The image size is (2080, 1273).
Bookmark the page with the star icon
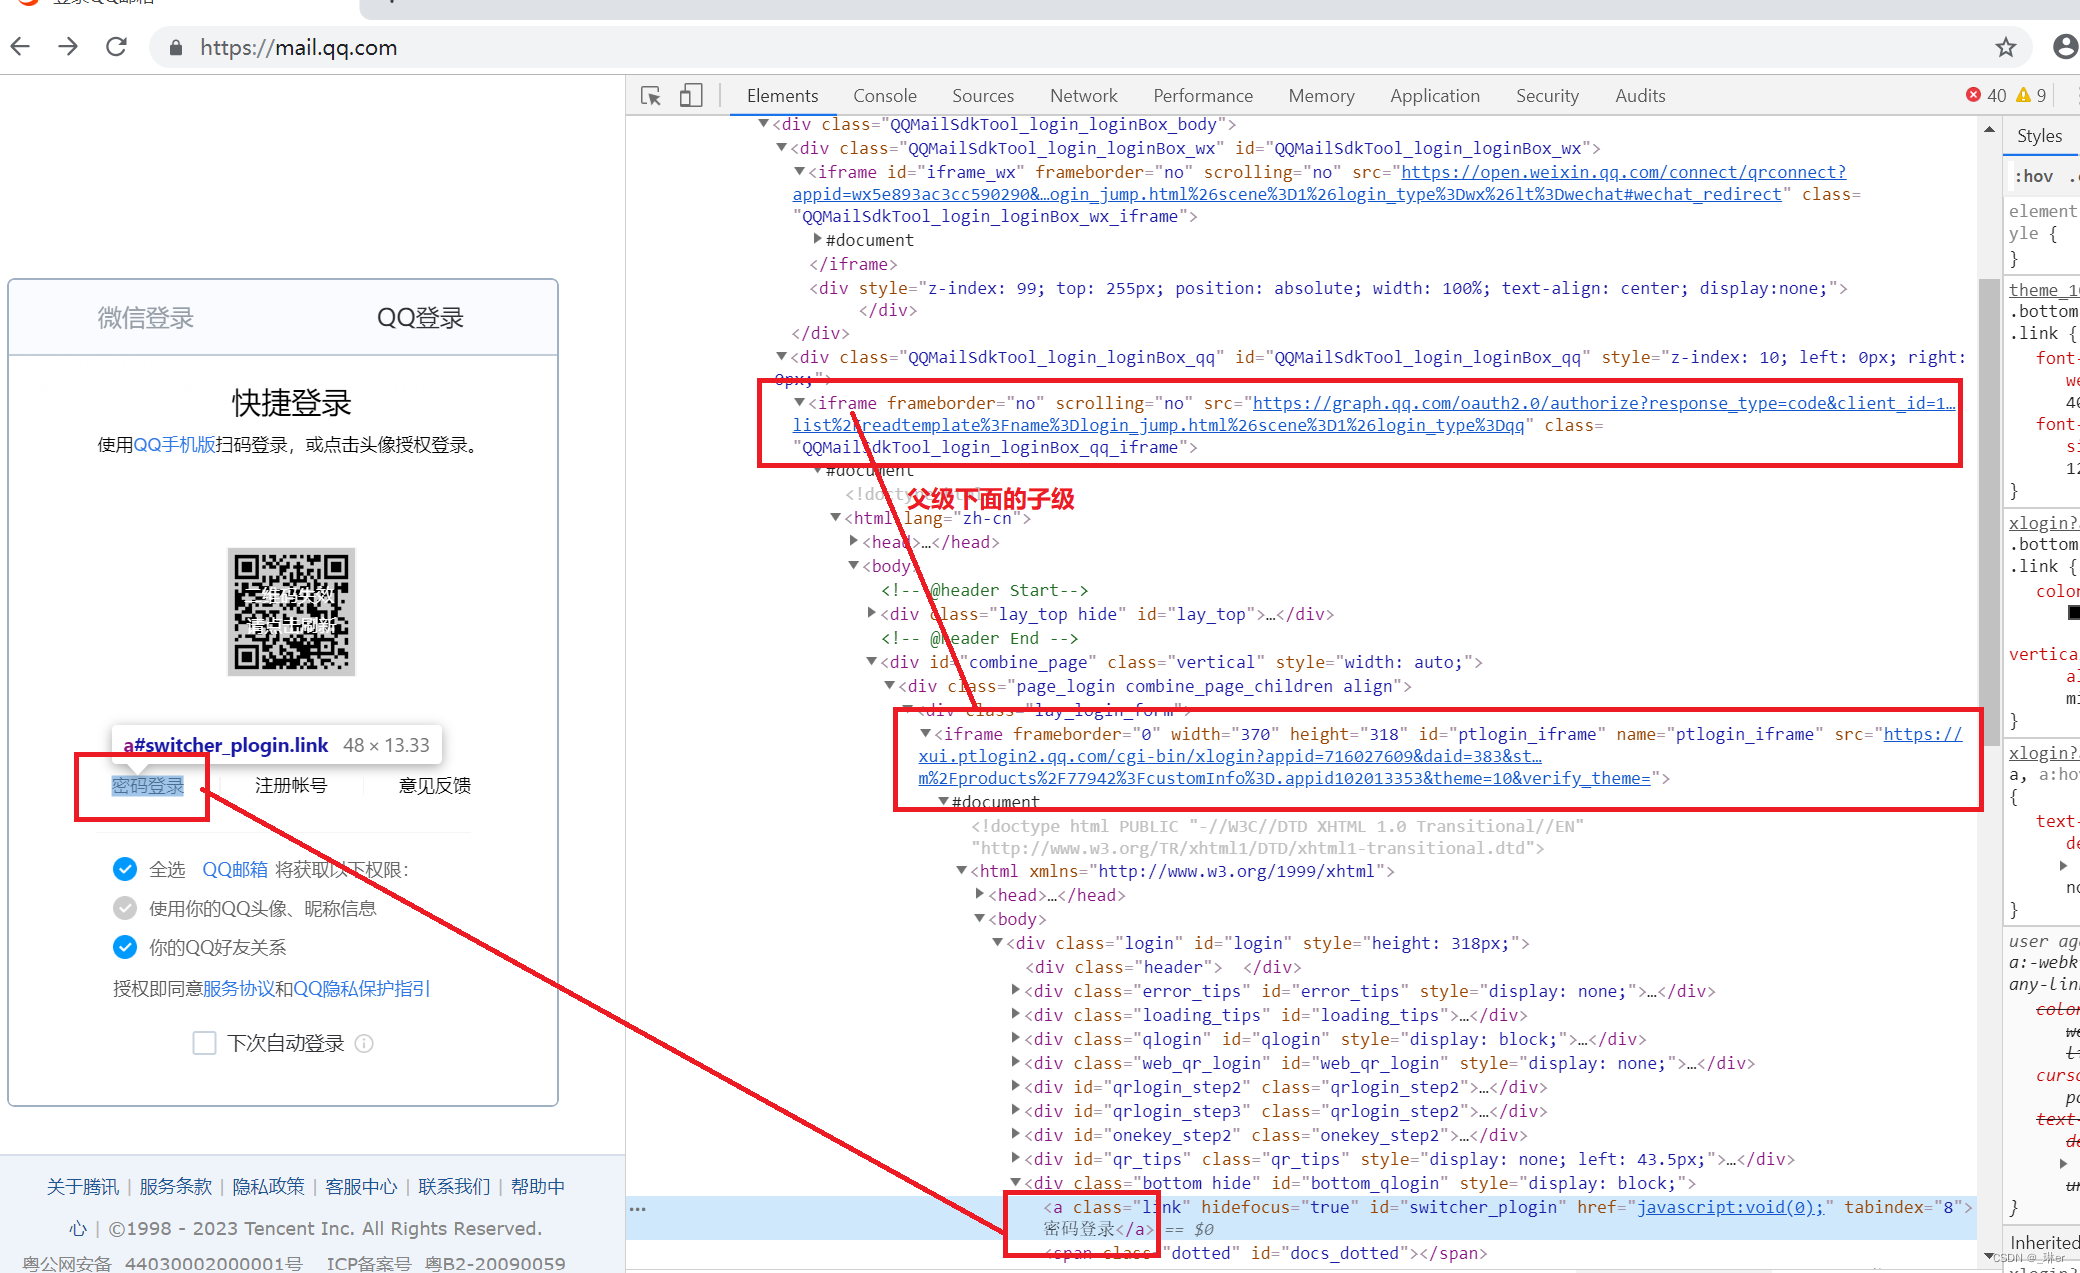pyautogui.click(x=2008, y=46)
